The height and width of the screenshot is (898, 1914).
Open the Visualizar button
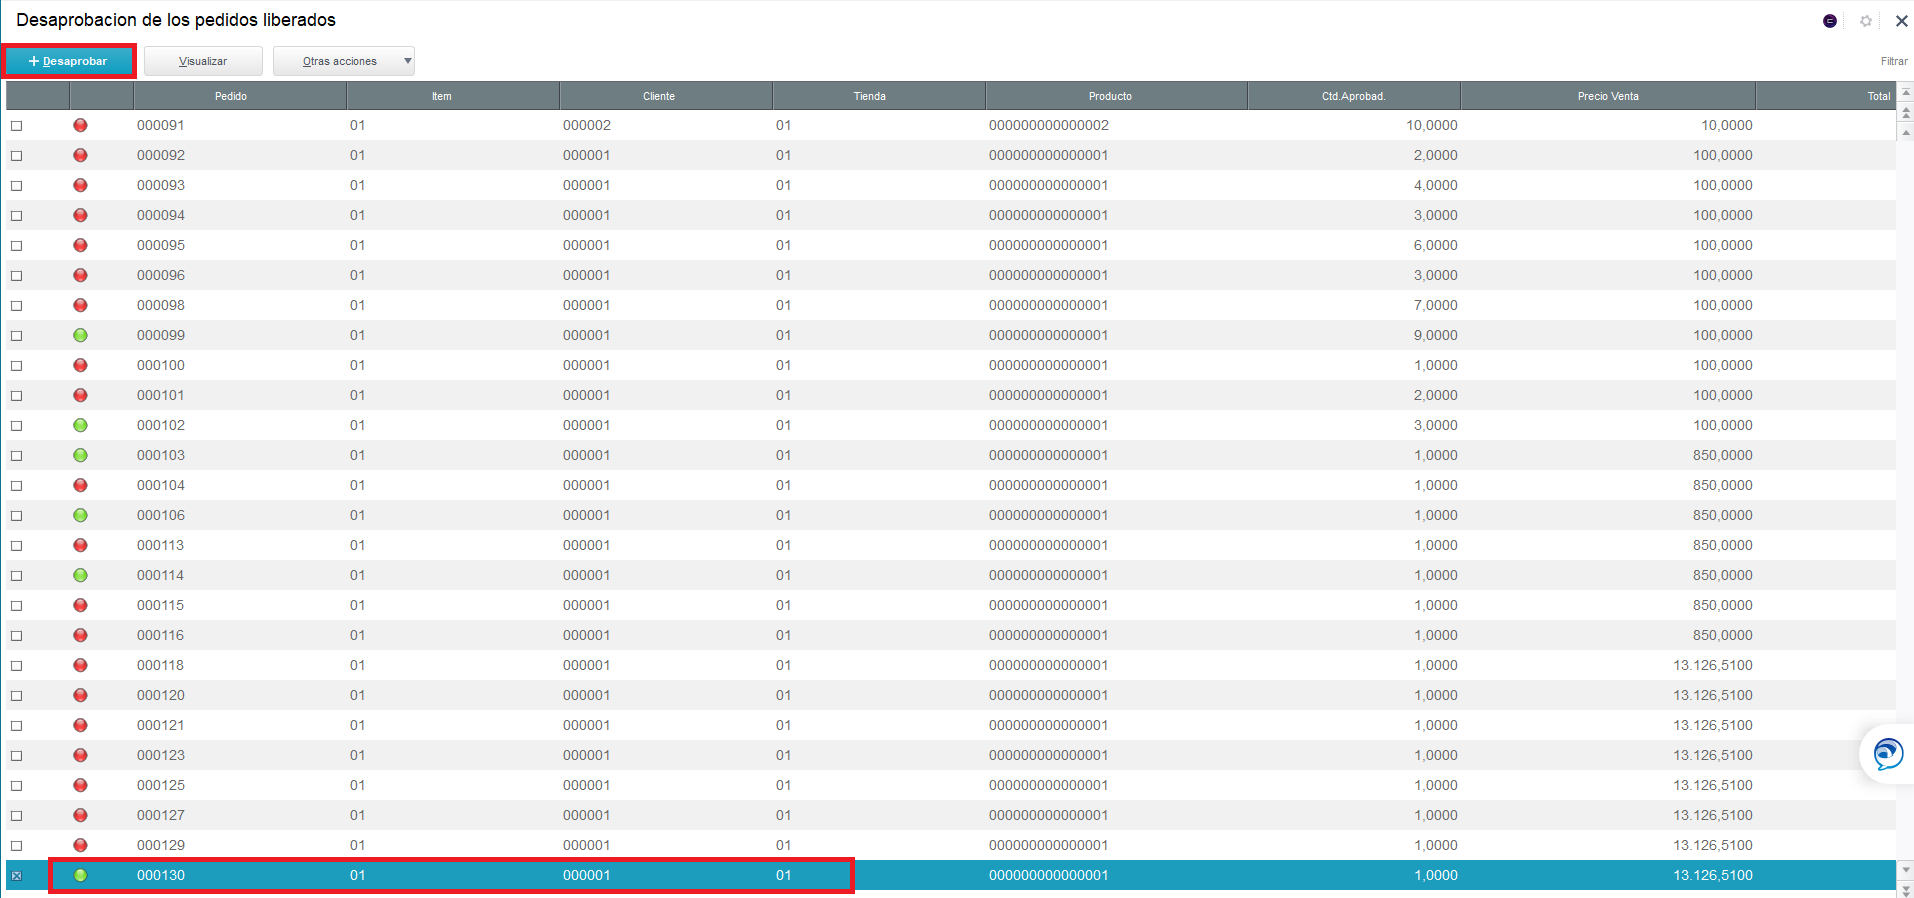click(203, 61)
